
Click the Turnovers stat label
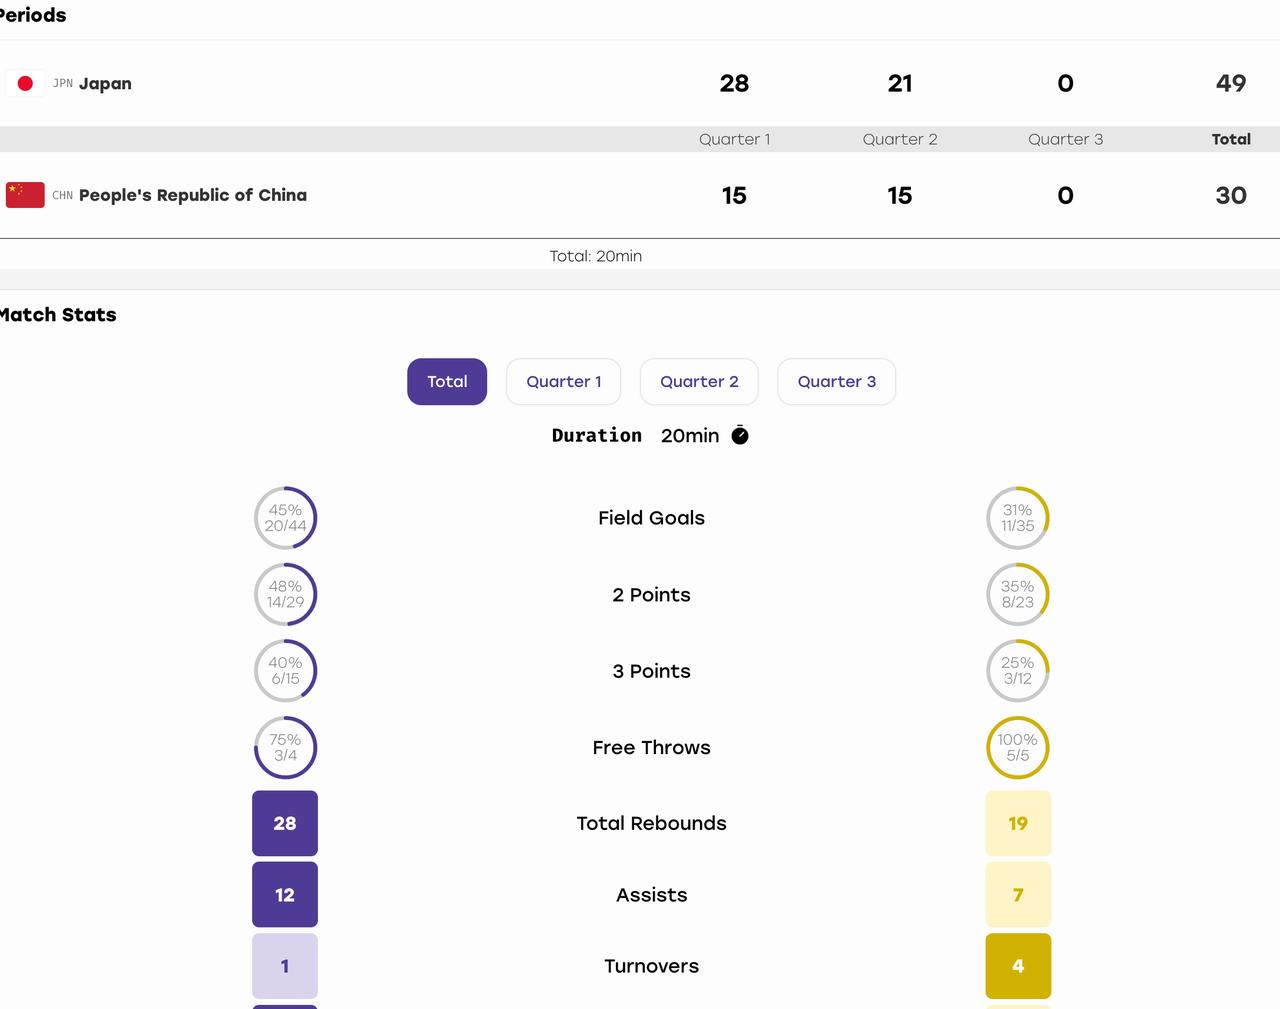pos(652,966)
